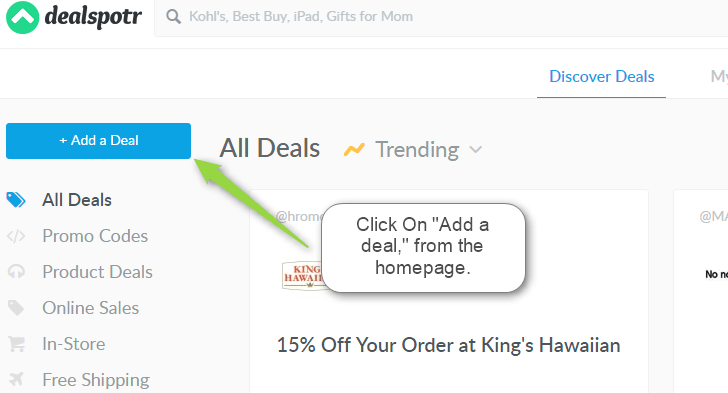The width and height of the screenshot is (728, 393).
Task: Open the 15% Off King's Hawaiian deal title
Action: tap(448, 345)
